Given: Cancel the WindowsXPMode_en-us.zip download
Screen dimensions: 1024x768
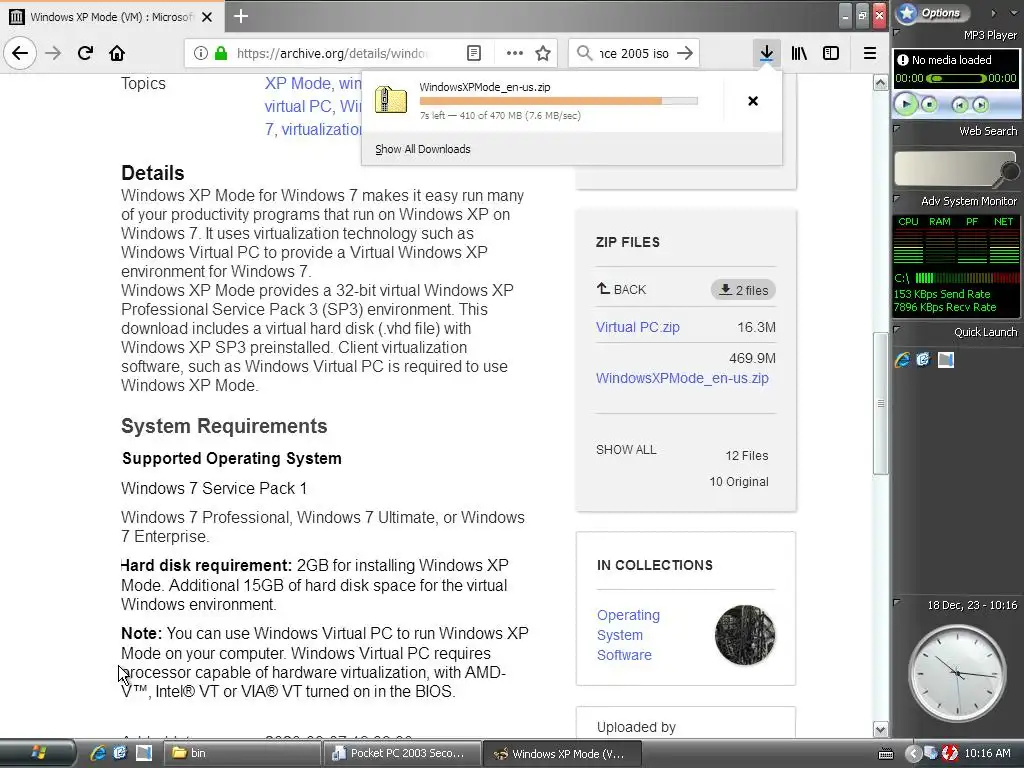Looking at the screenshot, I should [753, 101].
